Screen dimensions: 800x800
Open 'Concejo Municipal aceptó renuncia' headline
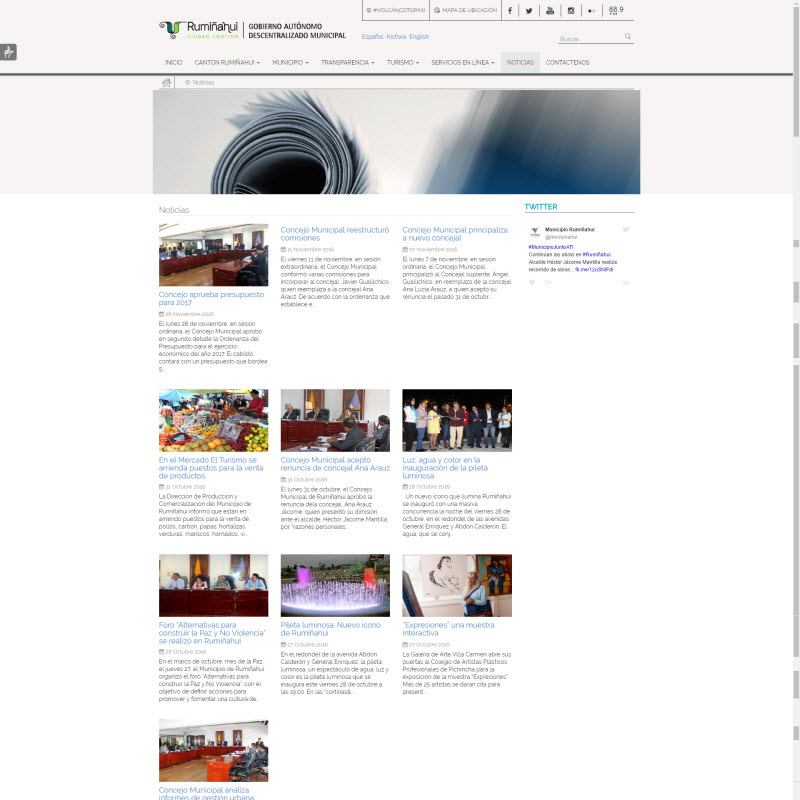tap(335, 464)
